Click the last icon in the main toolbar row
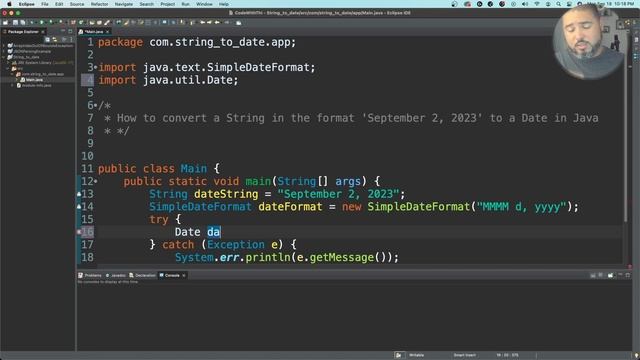 pos(238,23)
